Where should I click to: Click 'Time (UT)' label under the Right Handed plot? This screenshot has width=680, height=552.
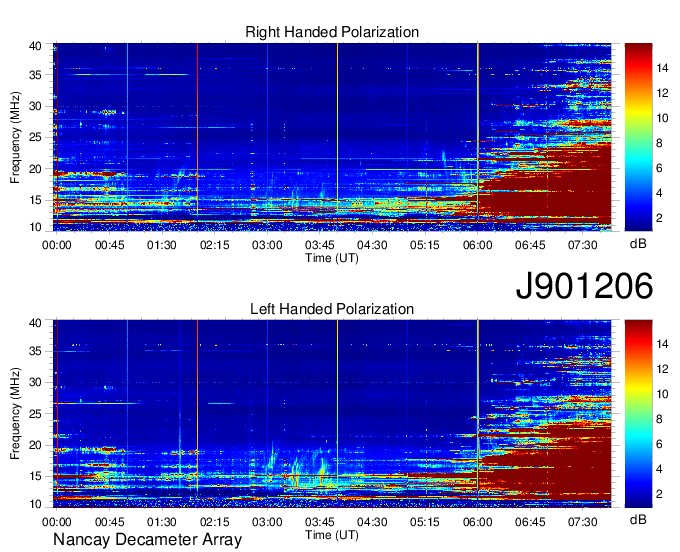click(332, 258)
